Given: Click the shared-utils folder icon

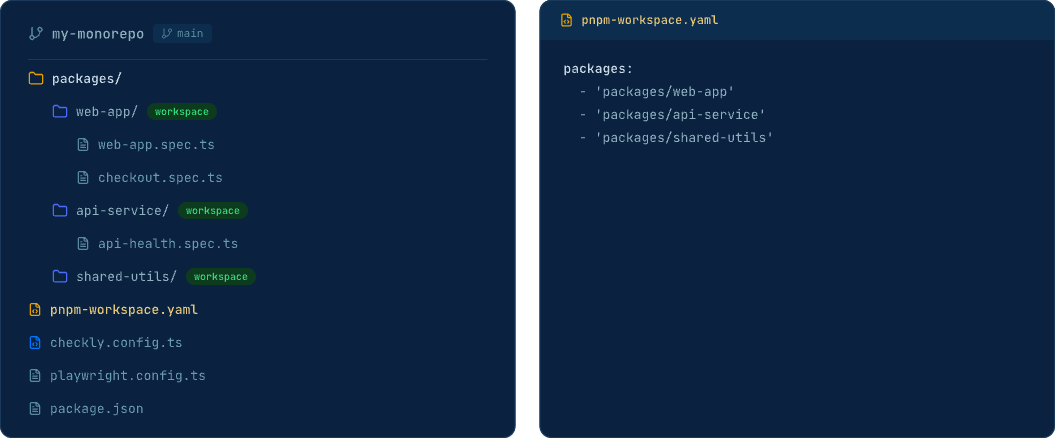Looking at the screenshot, I should pos(60,276).
